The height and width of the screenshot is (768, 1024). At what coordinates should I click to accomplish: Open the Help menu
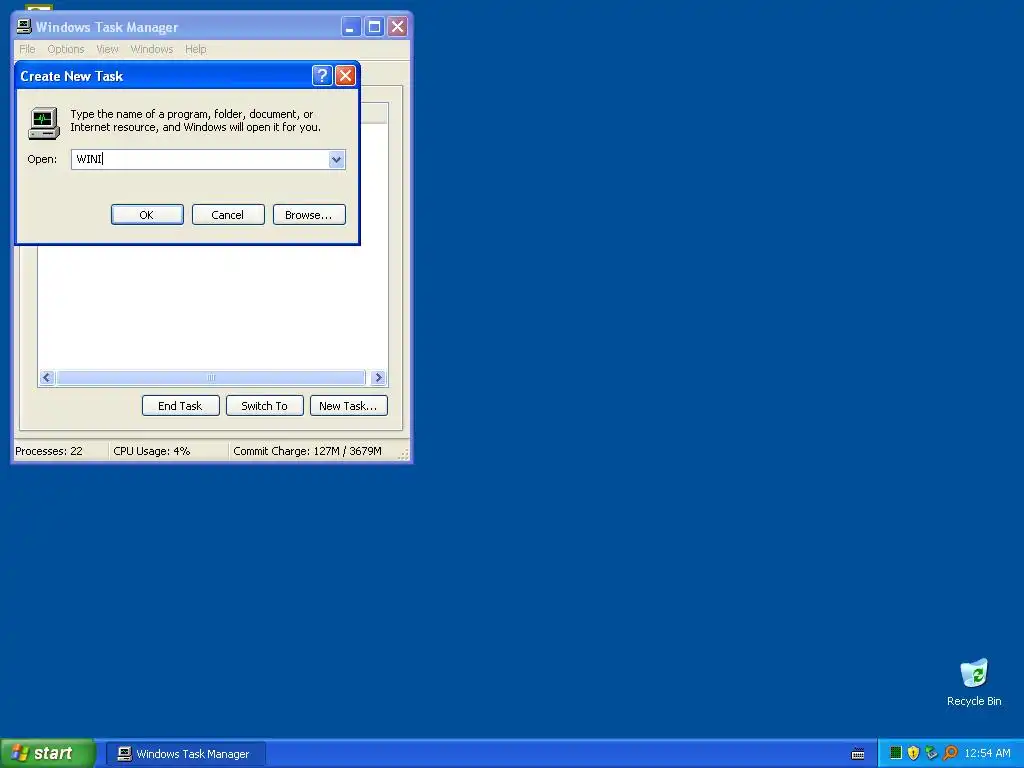195,49
